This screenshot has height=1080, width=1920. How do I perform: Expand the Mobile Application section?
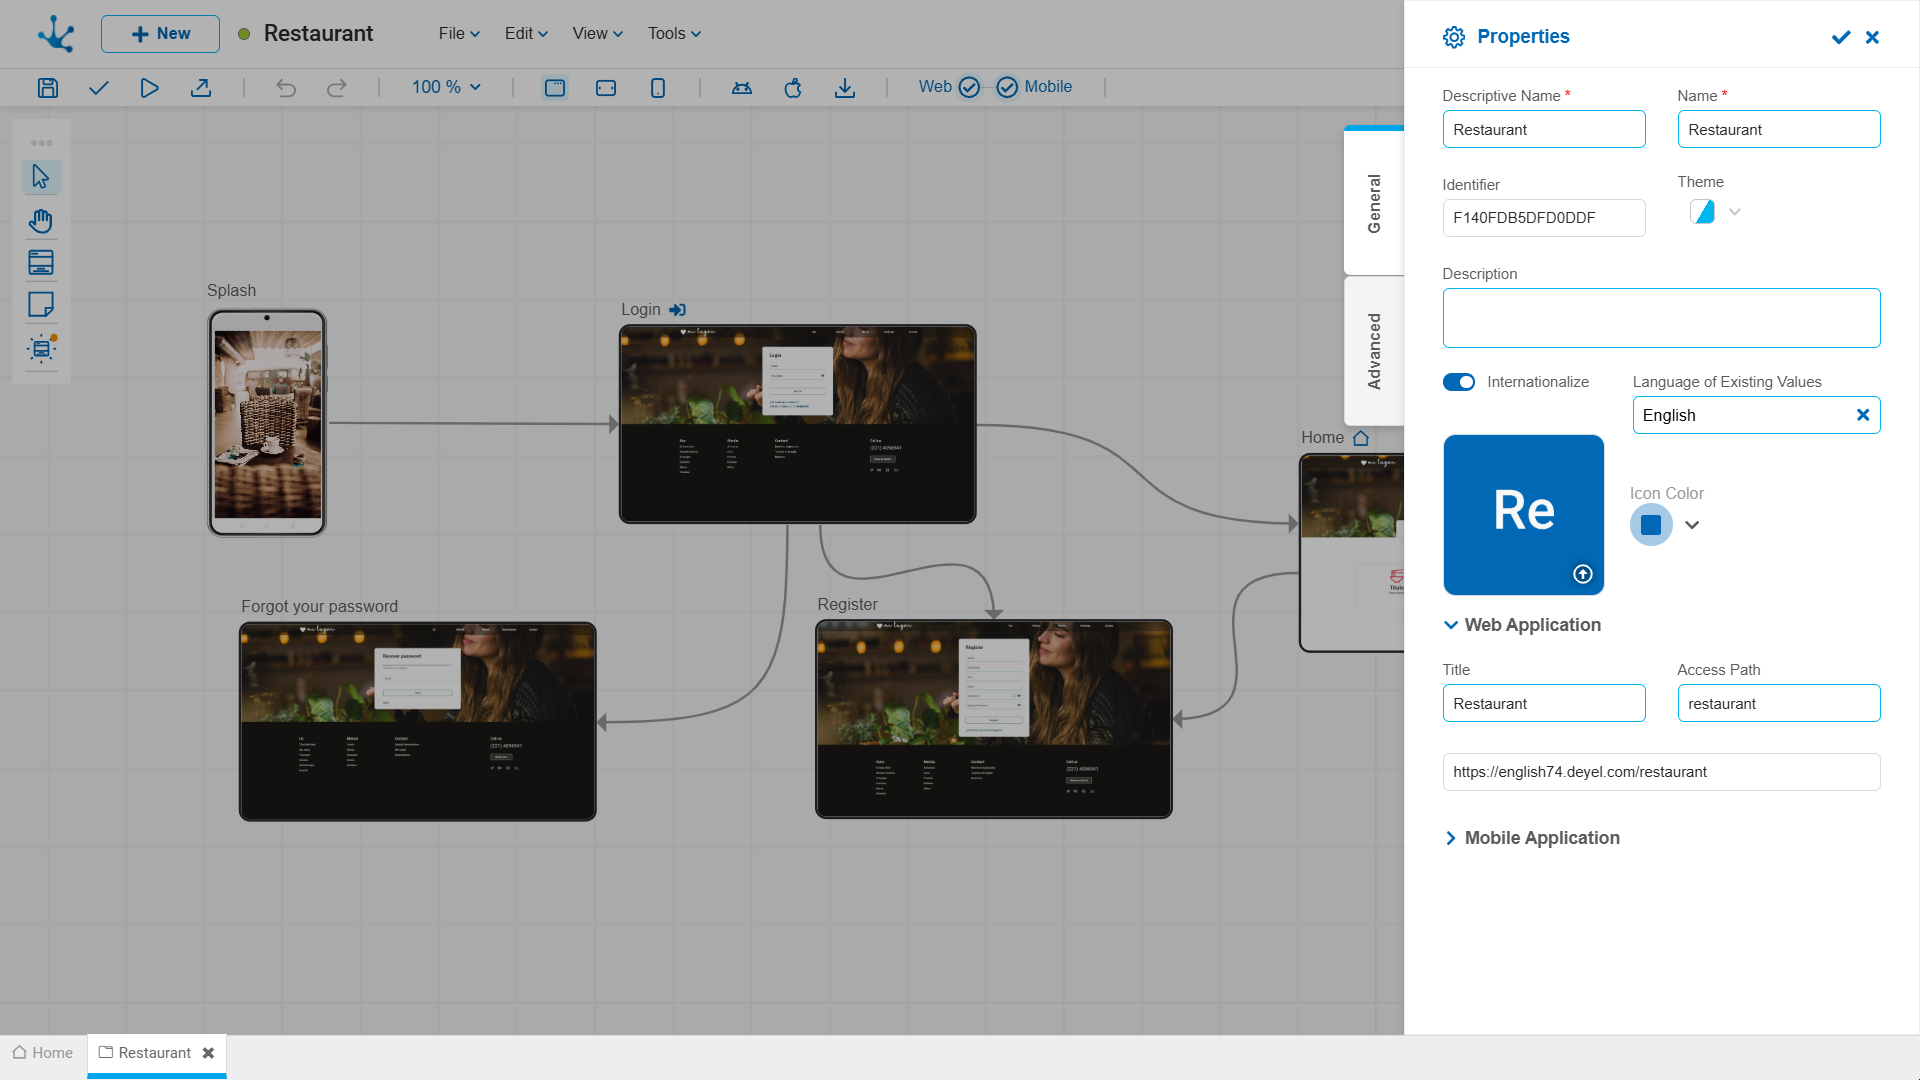pos(1531,838)
